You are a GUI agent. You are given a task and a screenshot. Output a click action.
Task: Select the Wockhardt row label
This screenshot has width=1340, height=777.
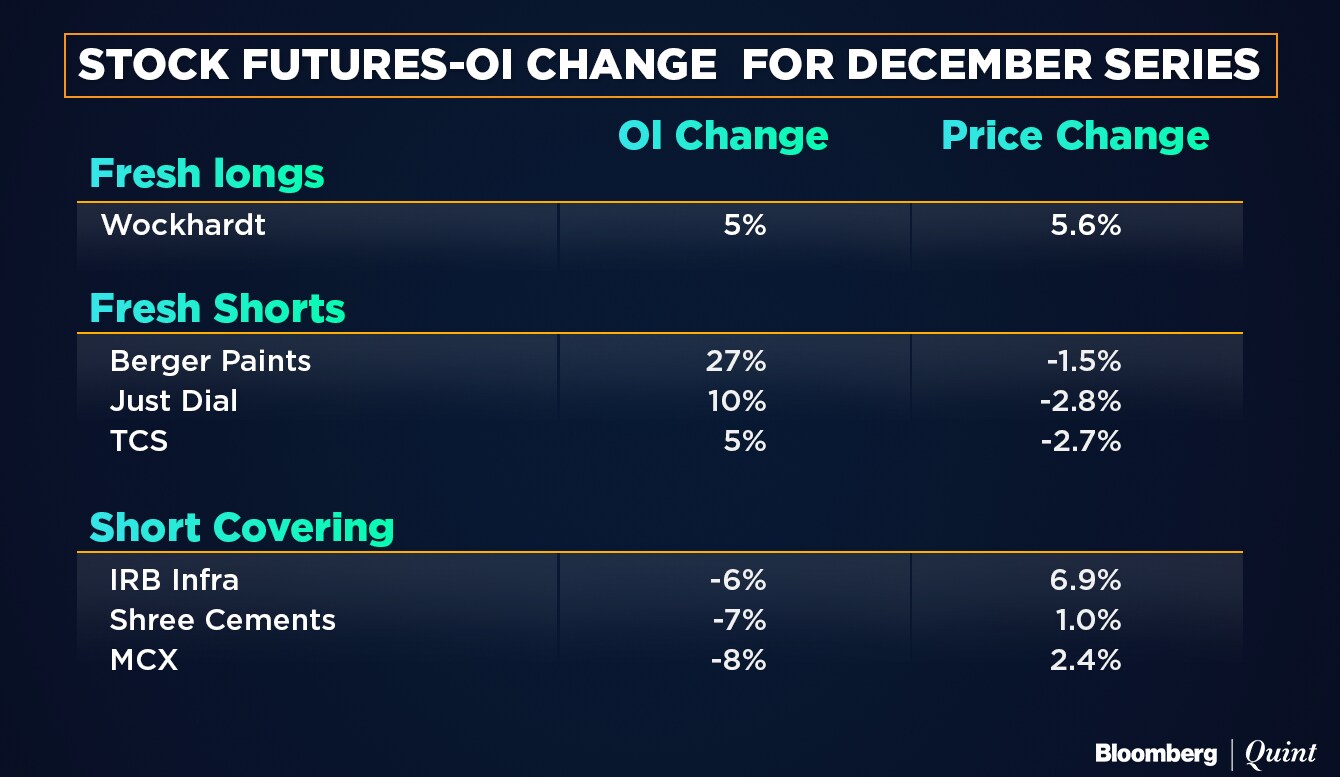pyautogui.click(x=183, y=225)
